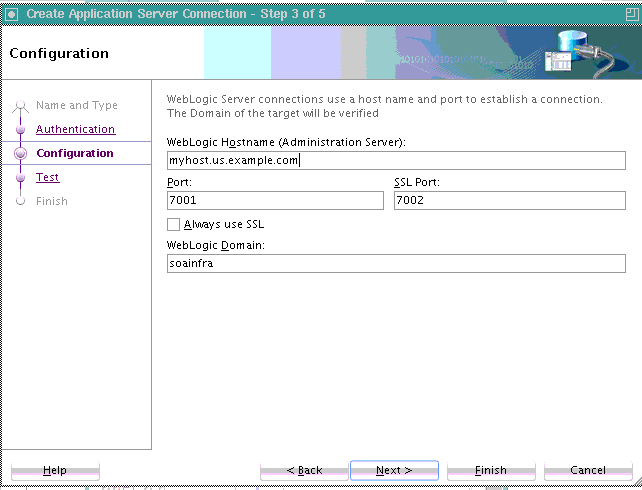This screenshot has height=490, width=642.
Task: Click the 'Port:' label above 7001
Action: pos(179,182)
